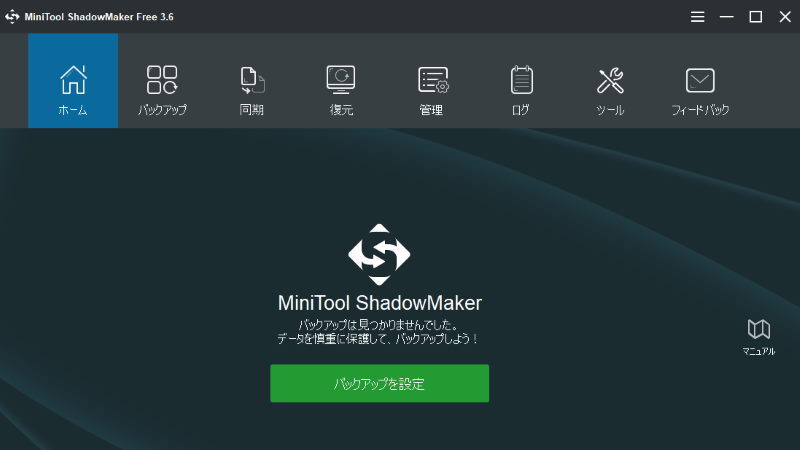Open the Sync (同期) tab
Image resolution: width=800 pixels, height=450 pixels.
252,81
